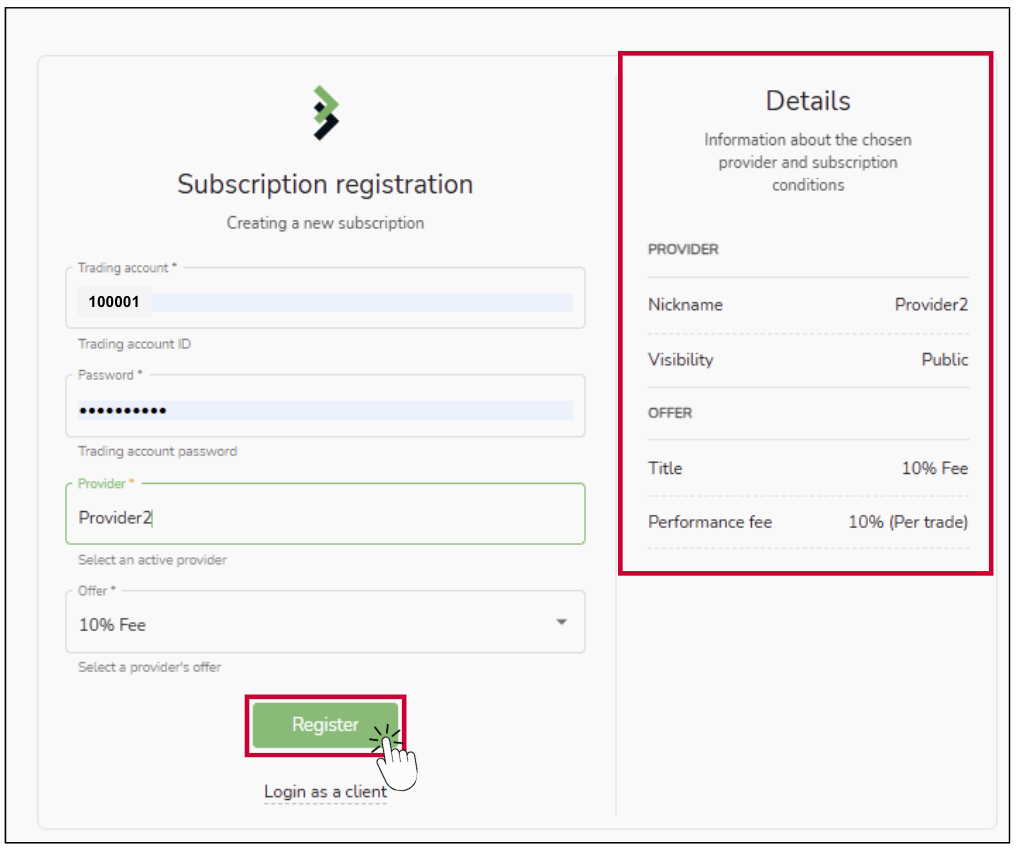Click the Nickname label in Details

tap(685, 305)
